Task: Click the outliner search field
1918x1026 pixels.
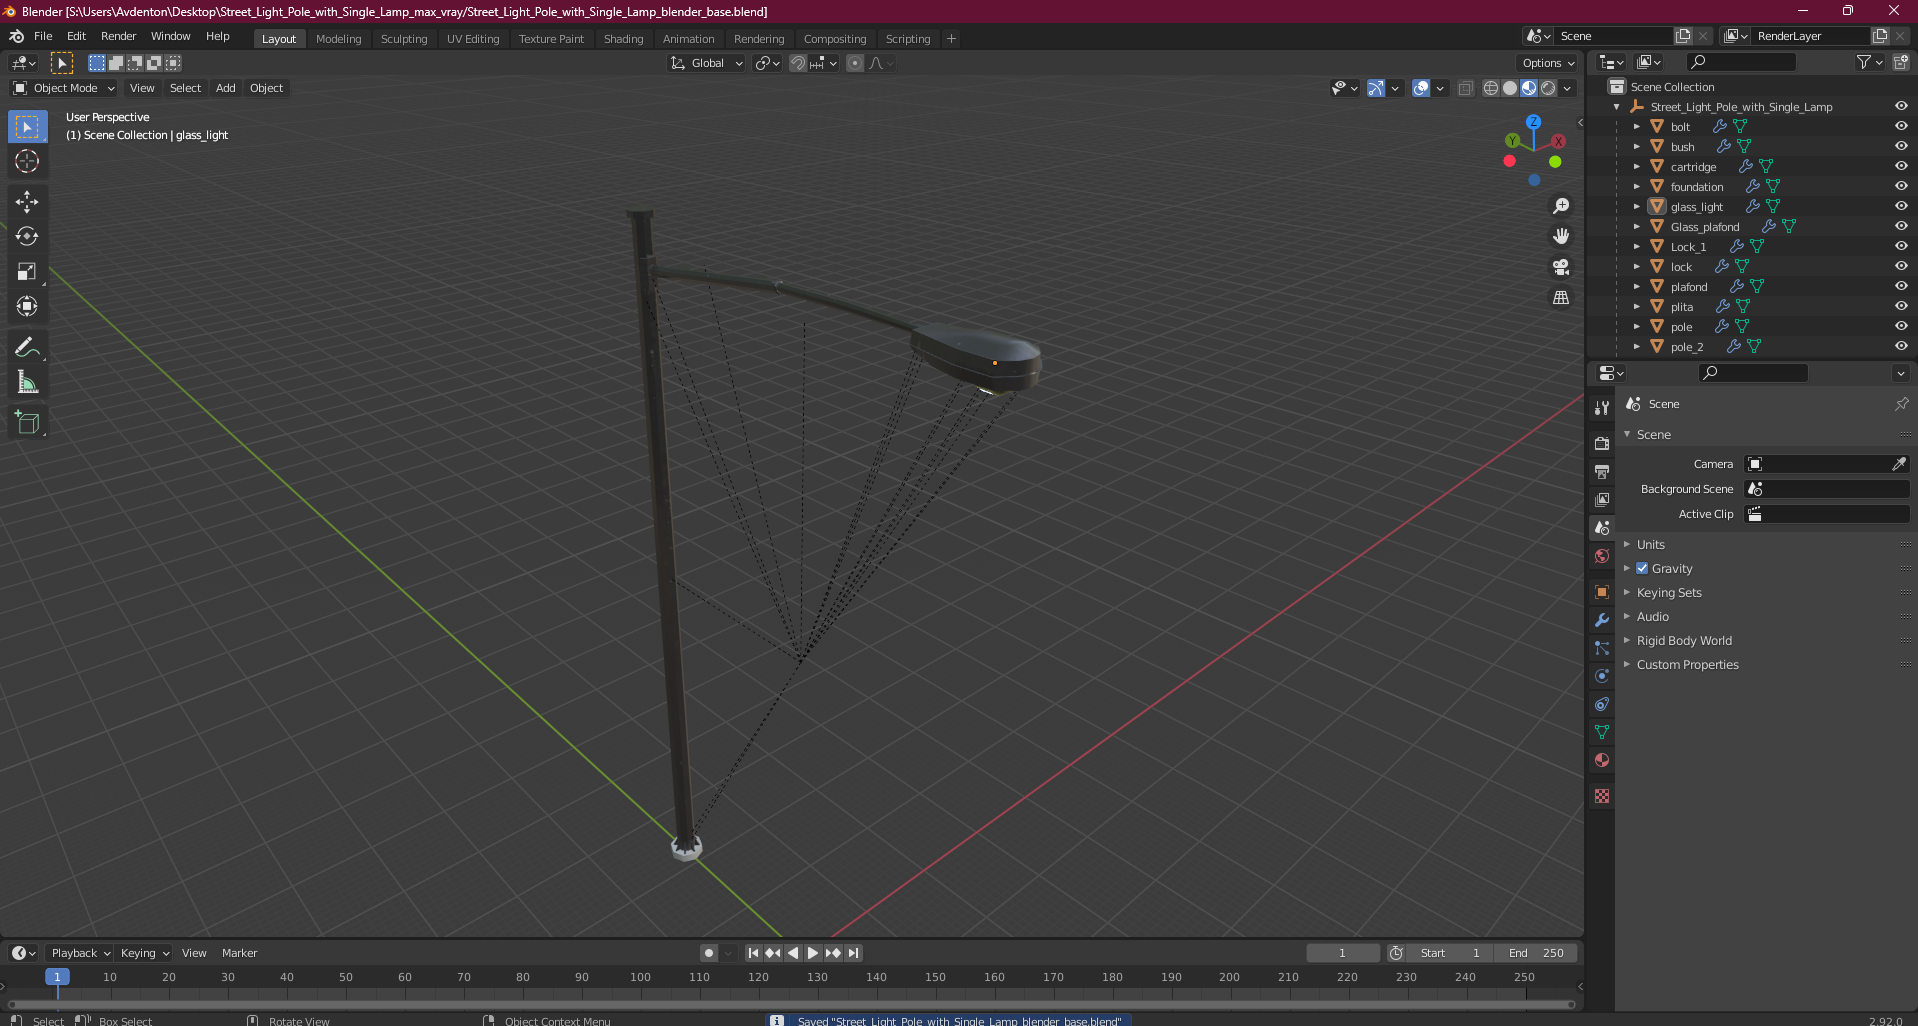Action: (1741, 63)
